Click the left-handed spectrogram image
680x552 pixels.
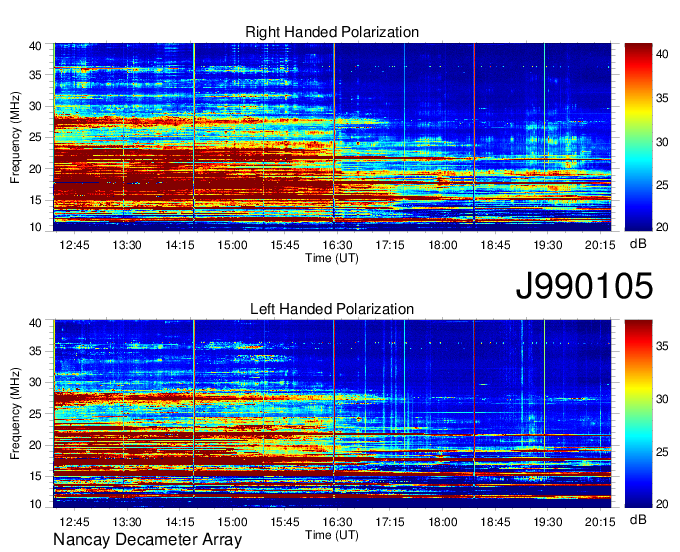332,414
